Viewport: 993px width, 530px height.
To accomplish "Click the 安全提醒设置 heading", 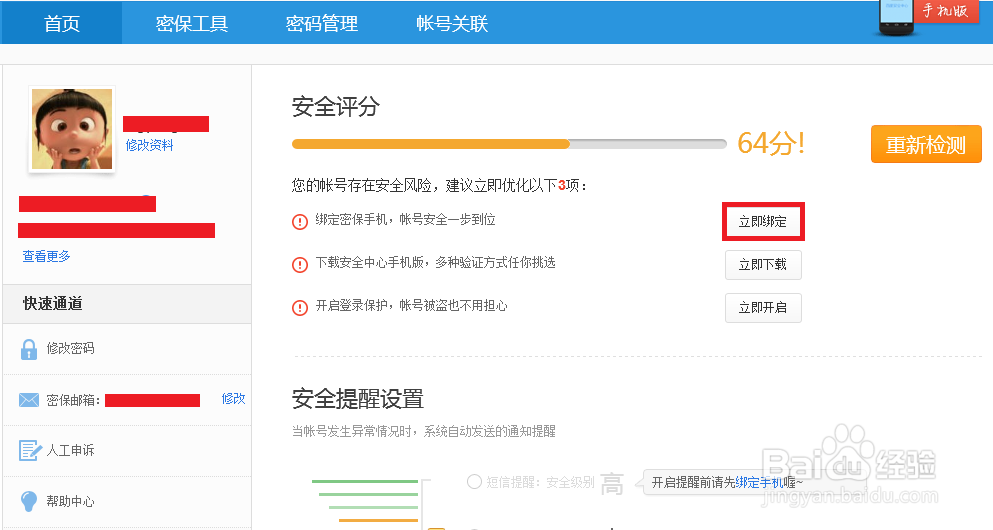I will coord(358,399).
